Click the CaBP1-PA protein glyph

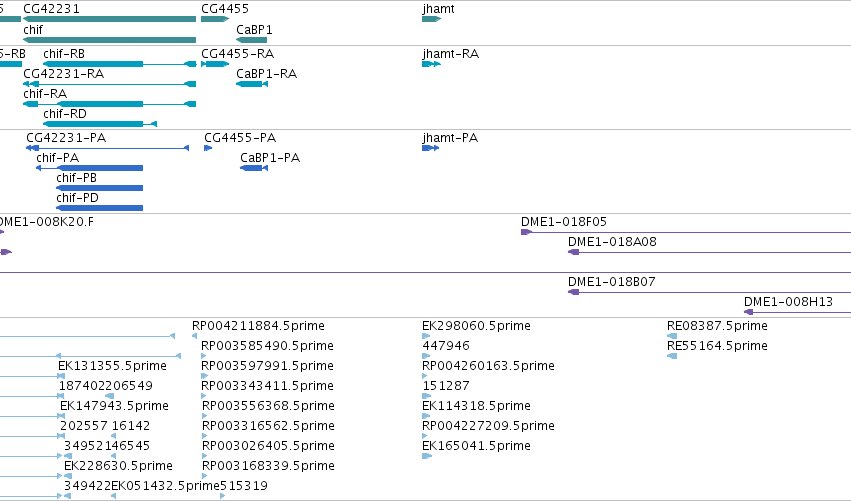pyautogui.click(x=254, y=168)
